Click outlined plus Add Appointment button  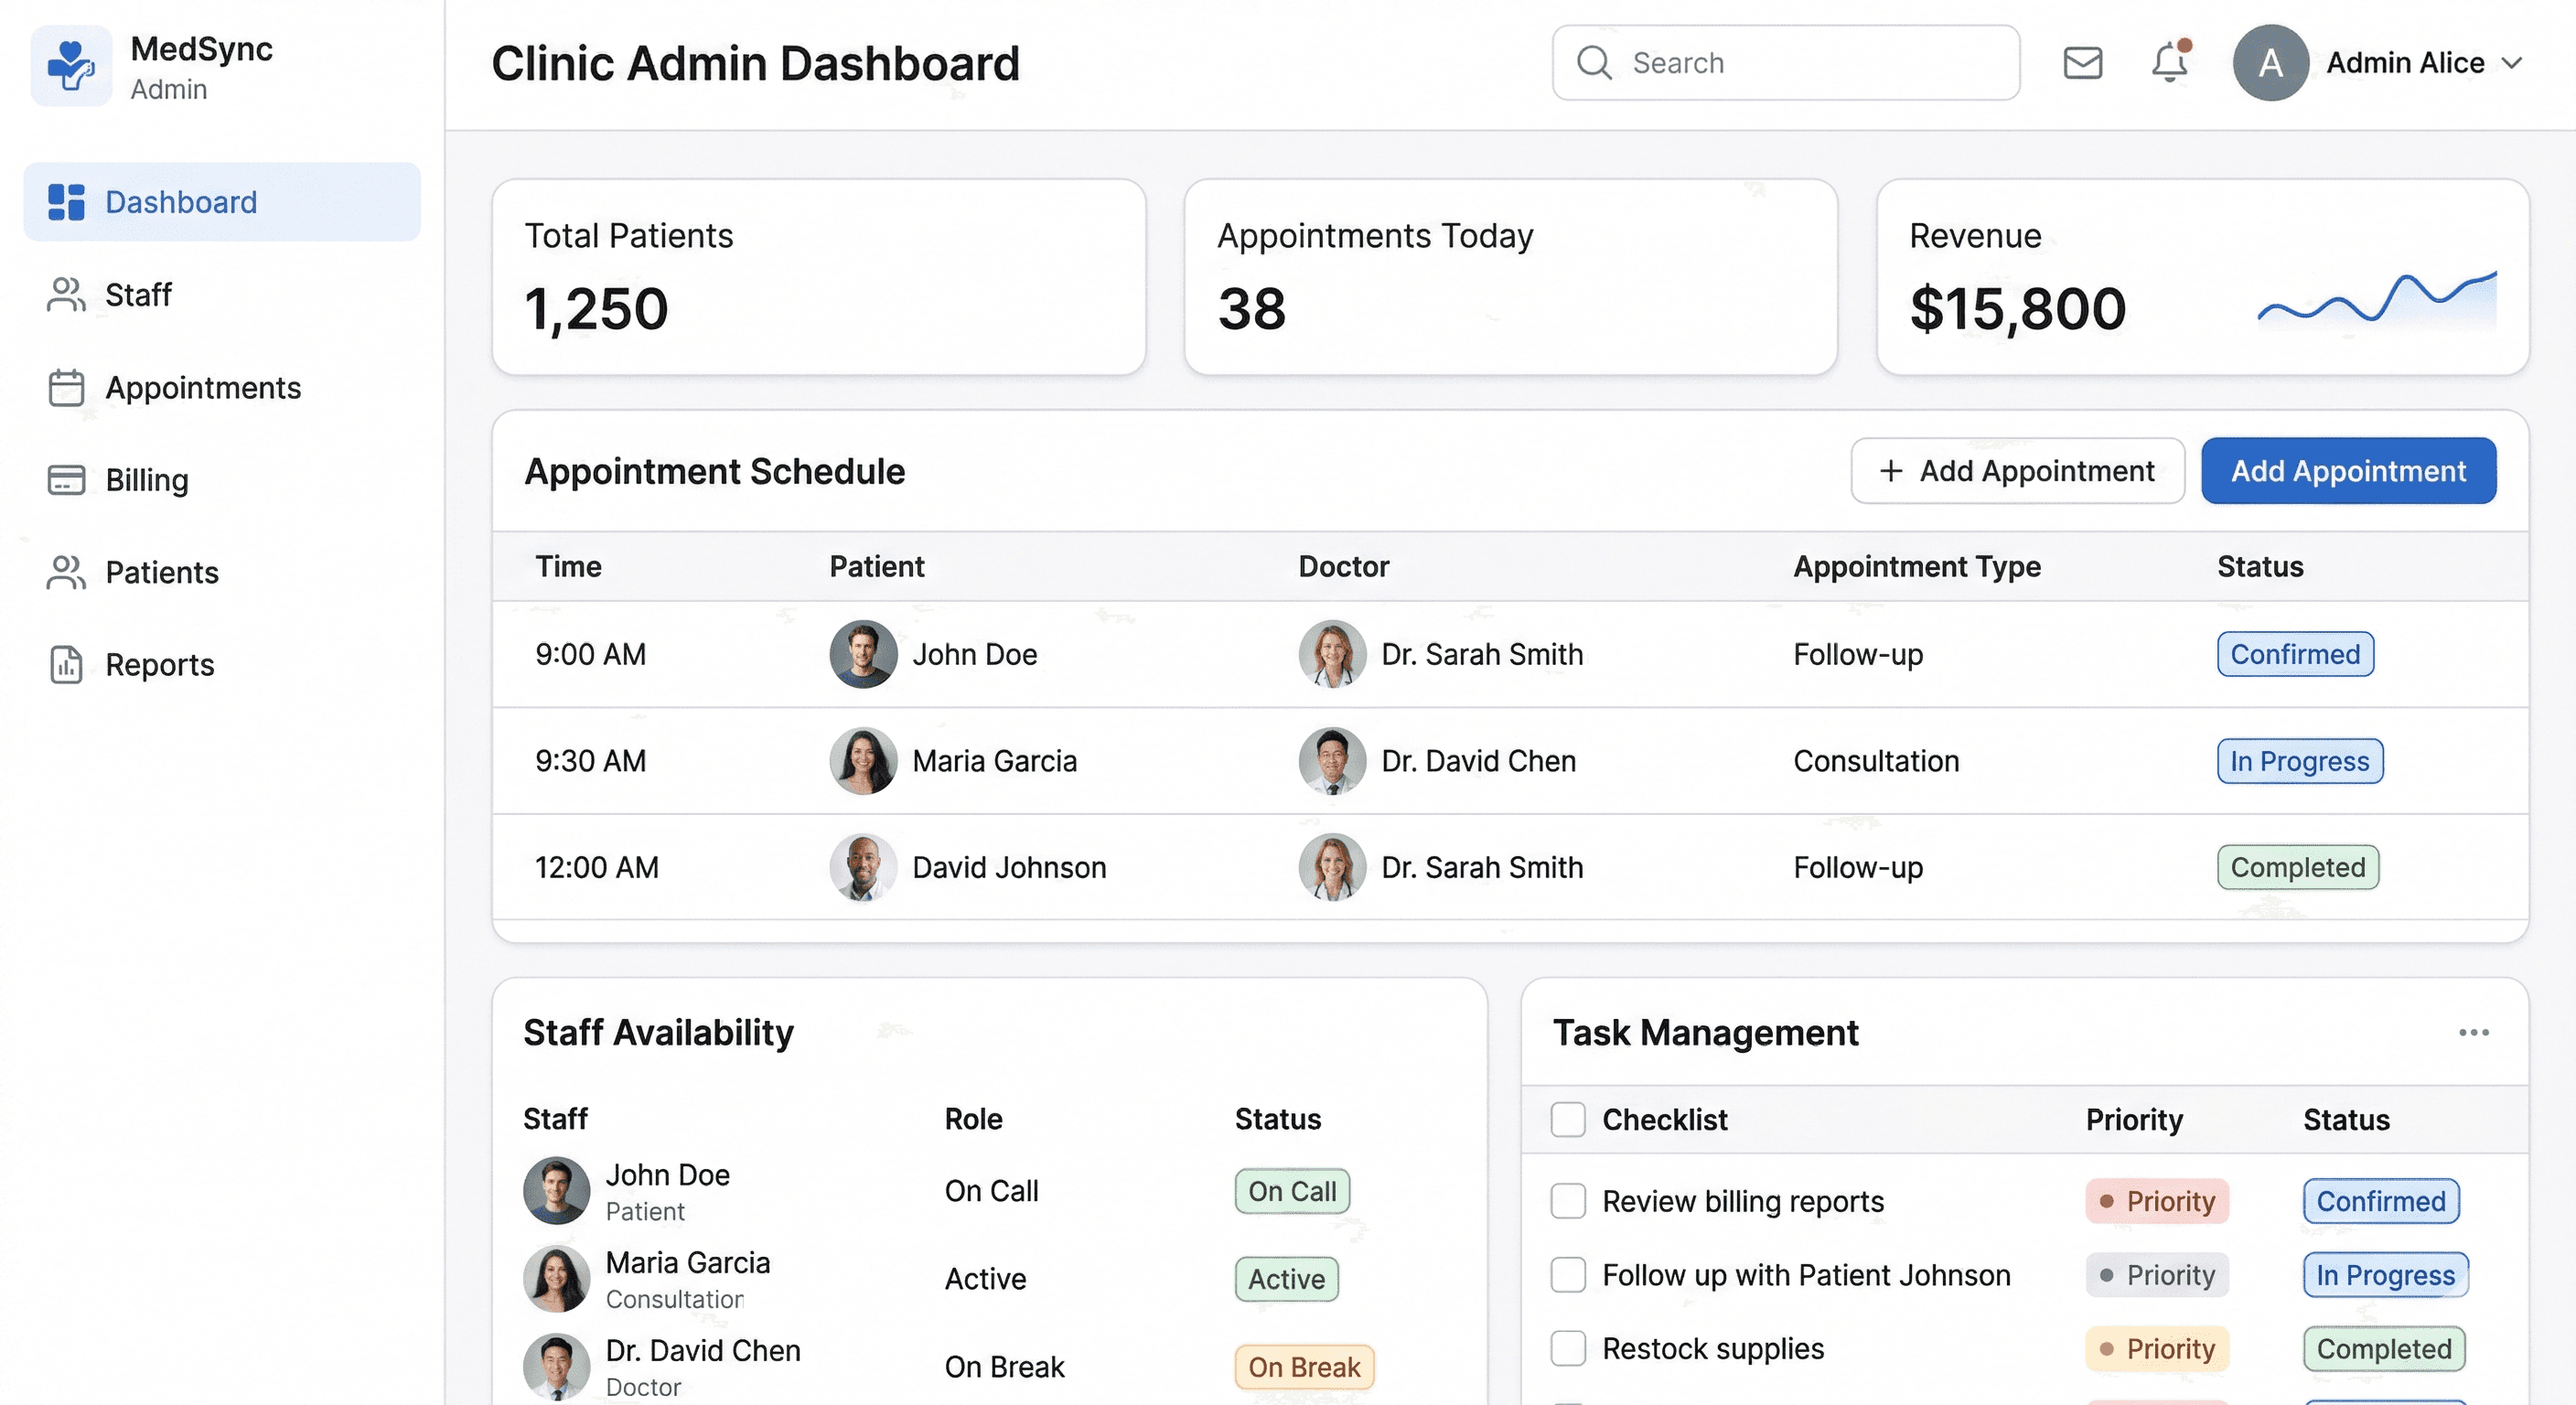[x=2016, y=471]
